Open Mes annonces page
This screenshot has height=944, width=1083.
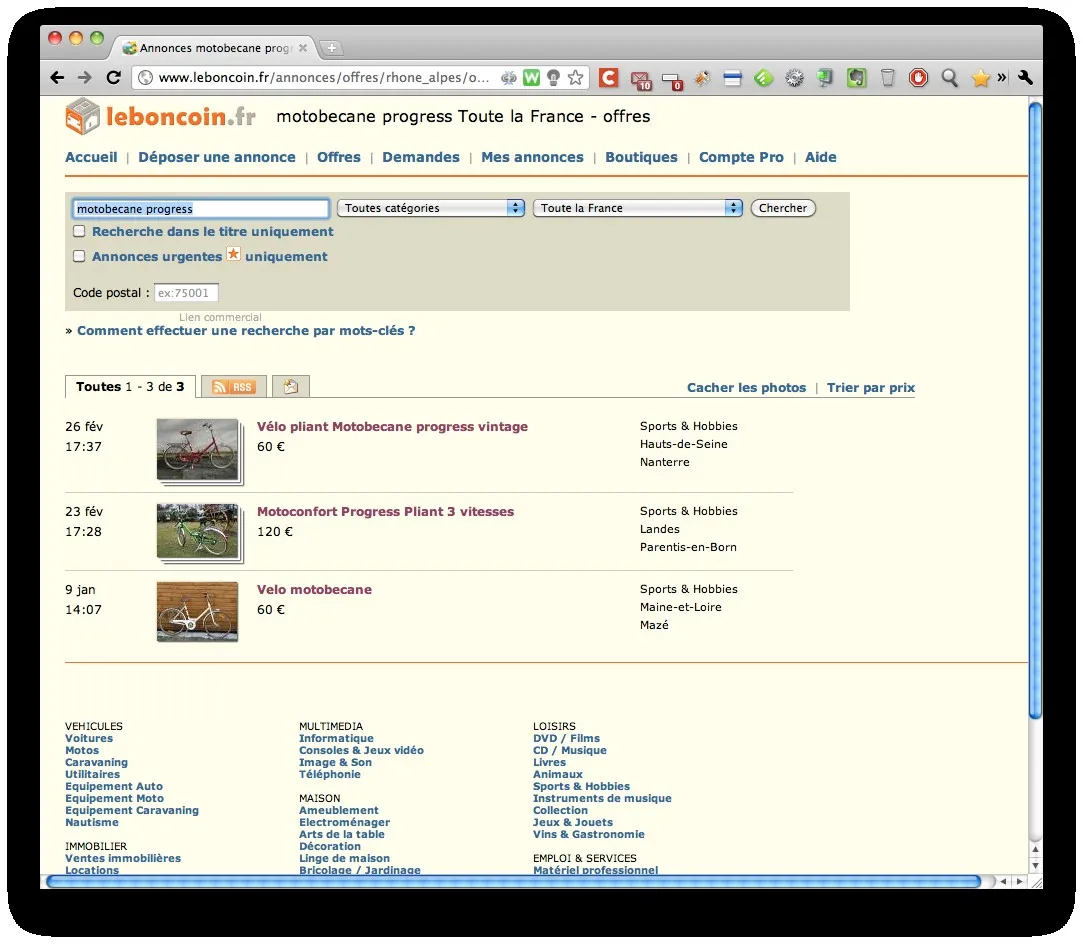coord(532,157)
